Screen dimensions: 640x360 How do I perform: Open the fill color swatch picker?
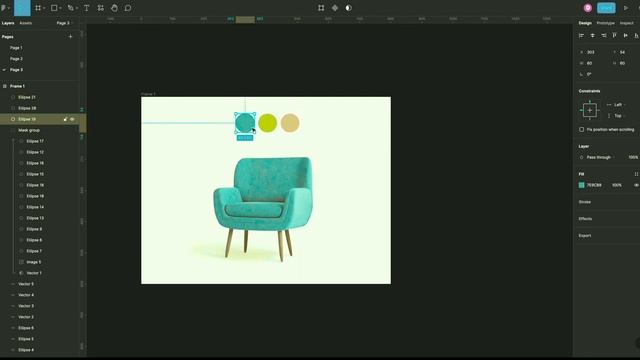[x=582, y=185]
